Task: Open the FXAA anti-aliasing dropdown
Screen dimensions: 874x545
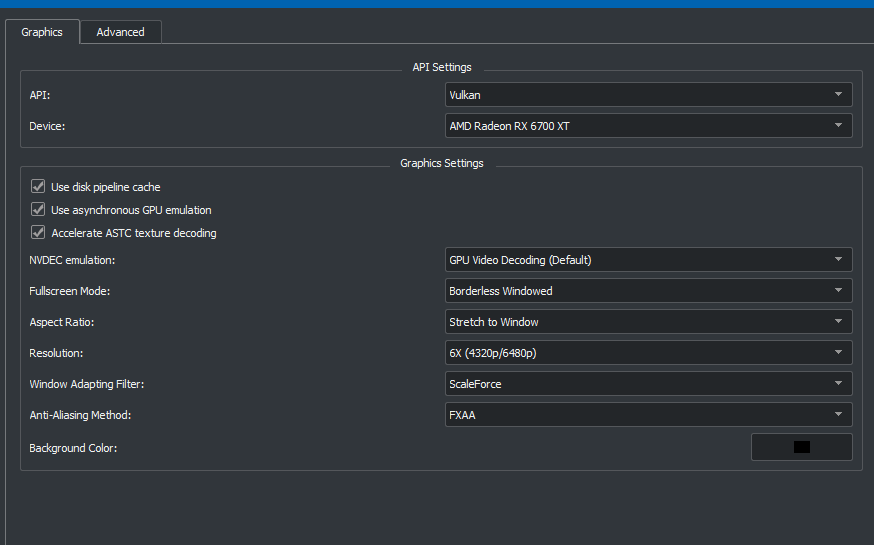Action: pyautogui.click(x=648, y=415)
